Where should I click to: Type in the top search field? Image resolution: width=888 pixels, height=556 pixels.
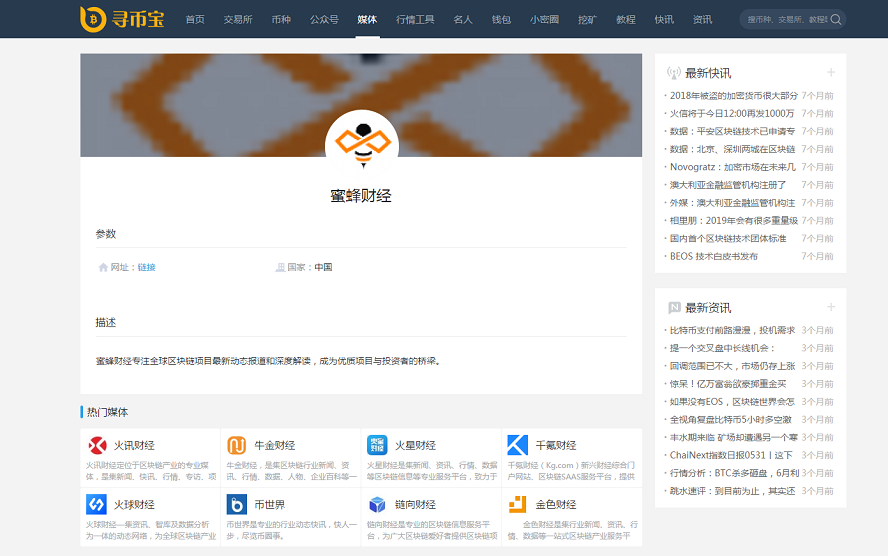pos(785,19)
